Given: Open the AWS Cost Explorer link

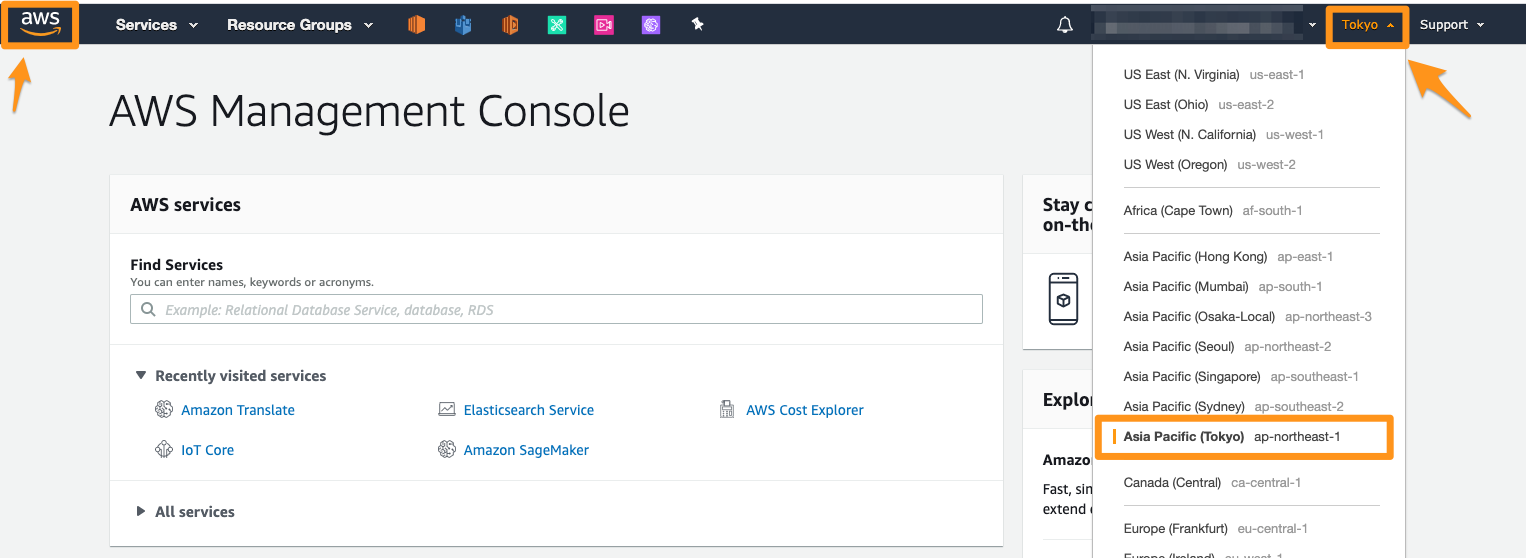Looking at the screenshot, I should [805, 410].
